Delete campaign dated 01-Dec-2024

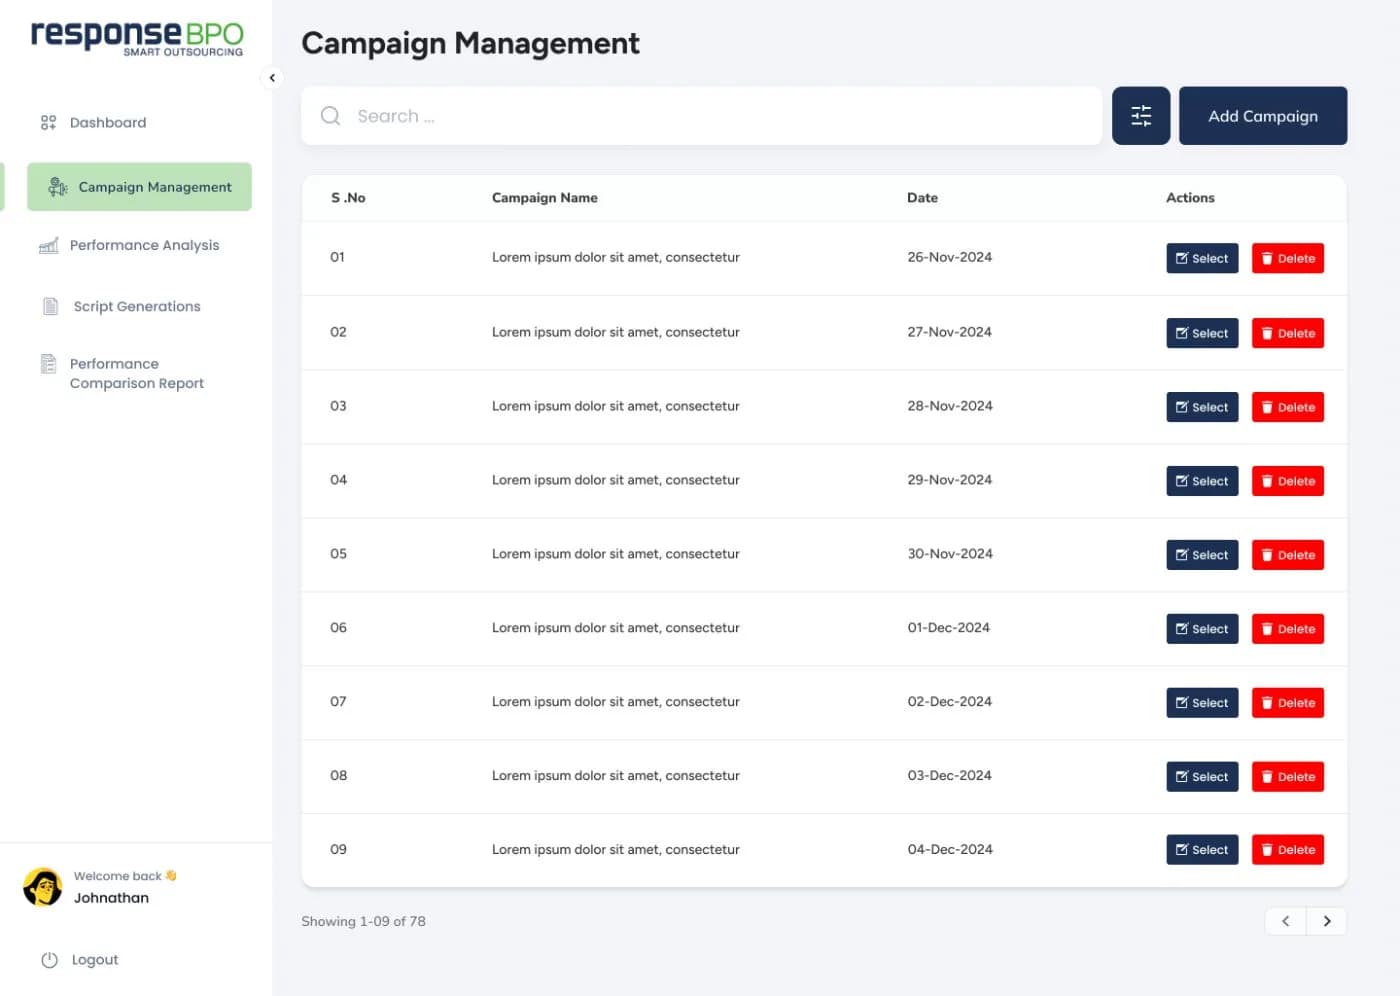1288,629
